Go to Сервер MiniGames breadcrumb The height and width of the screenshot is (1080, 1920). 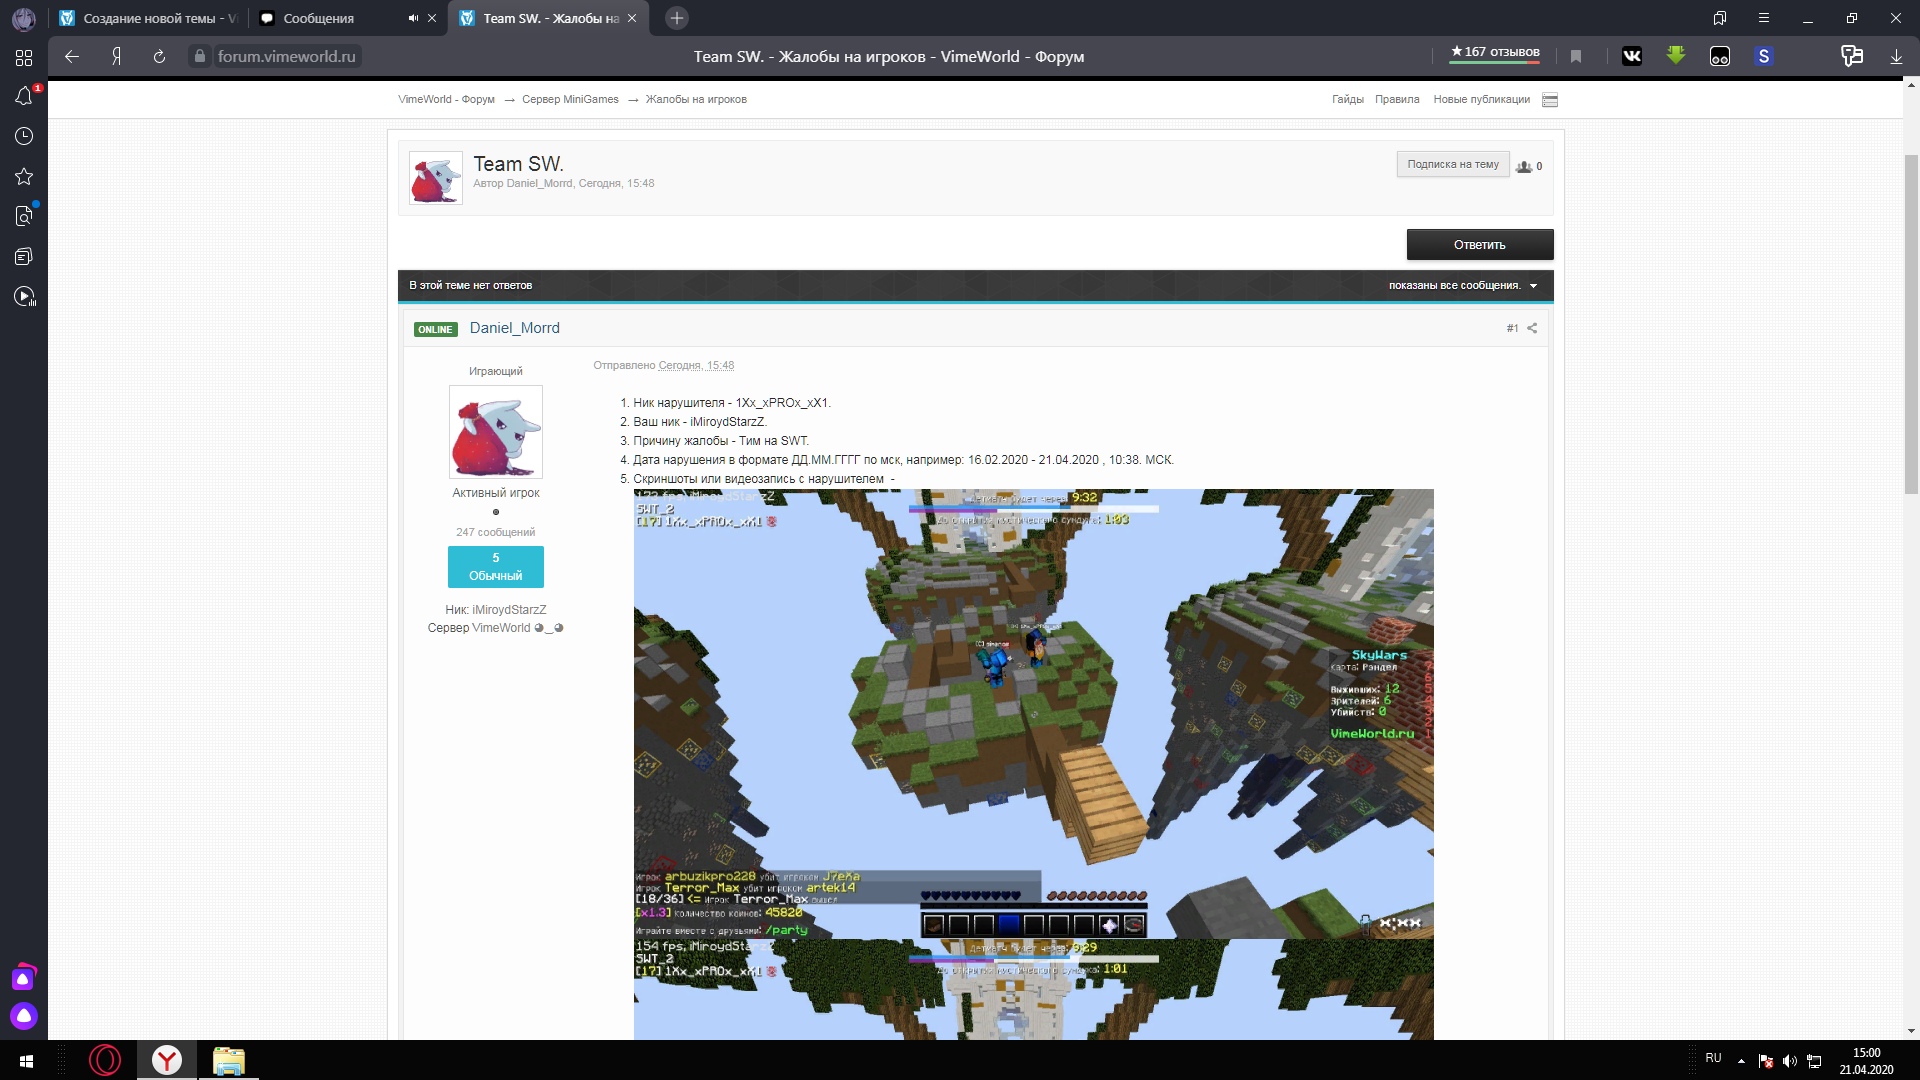coord(570,99)
